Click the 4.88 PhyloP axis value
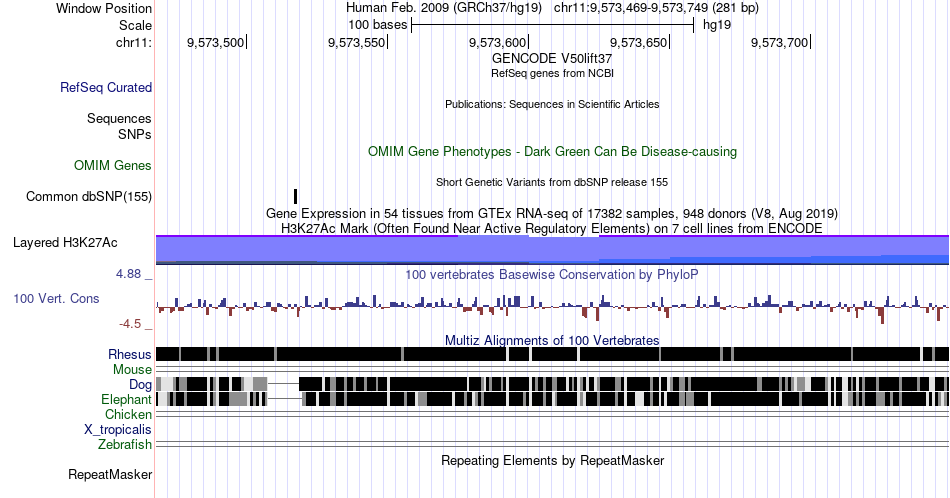 click(x=129, y=274)
